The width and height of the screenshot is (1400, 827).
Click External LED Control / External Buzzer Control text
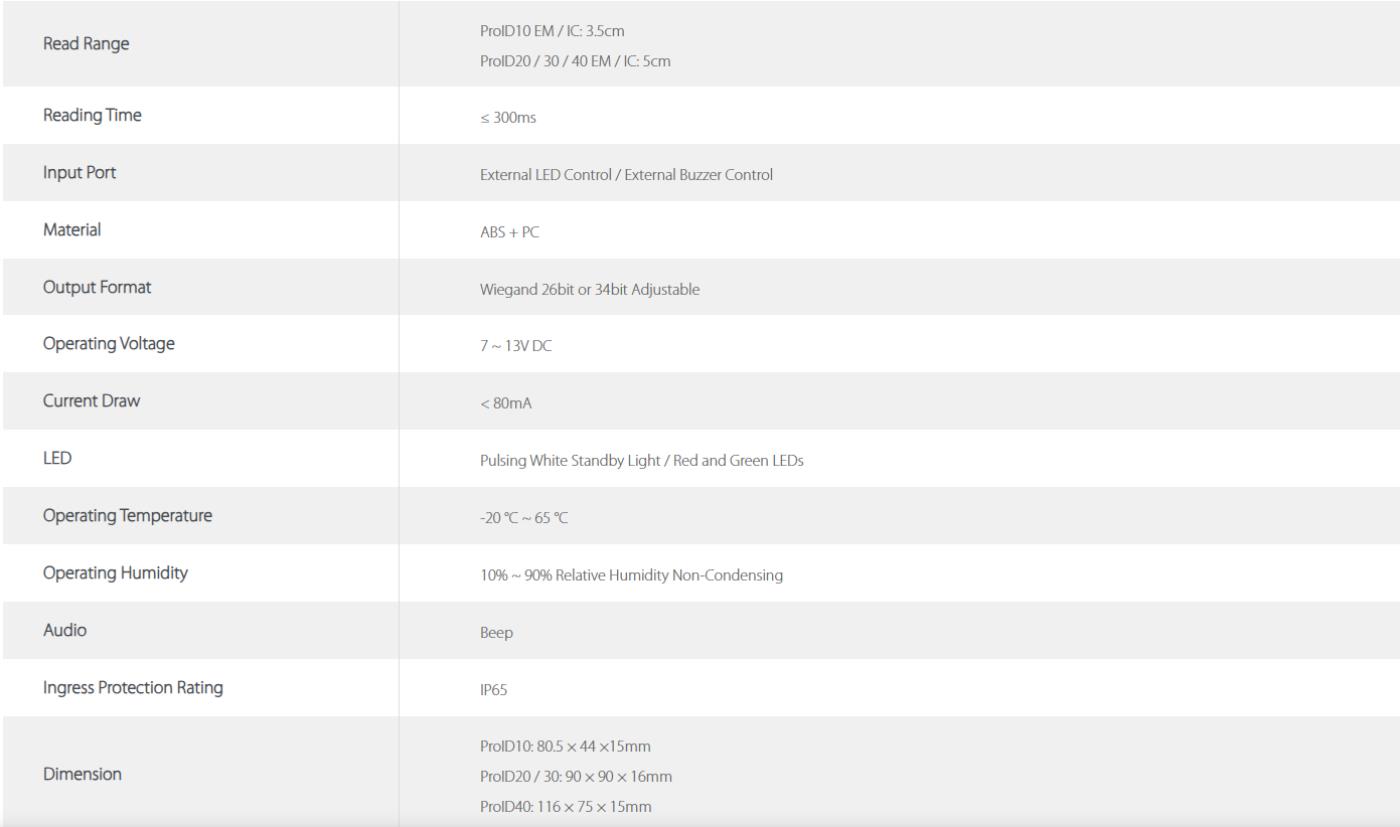(x=626, y=175)
